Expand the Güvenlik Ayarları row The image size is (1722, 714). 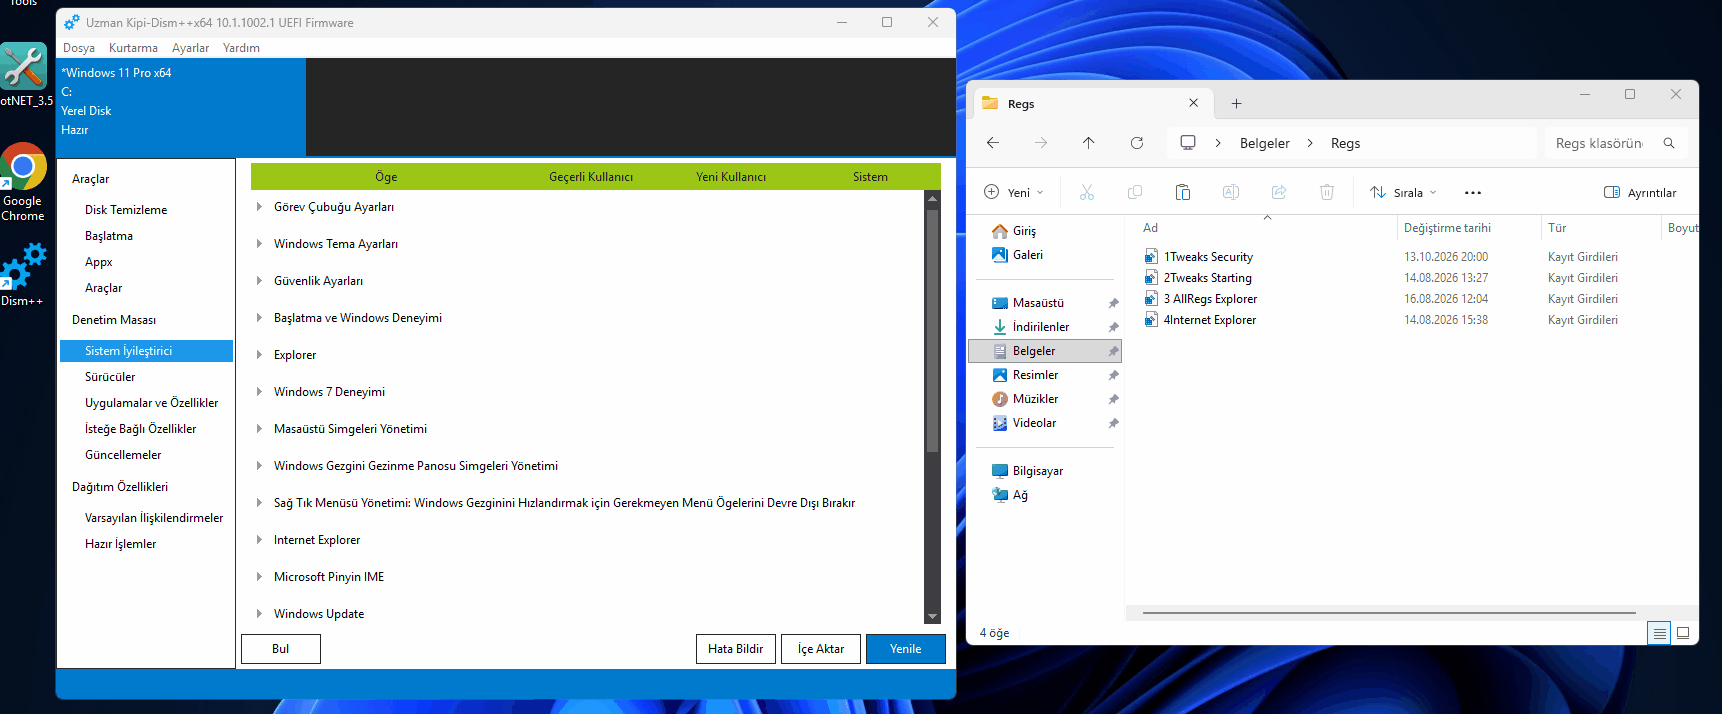tap(259, 281)
